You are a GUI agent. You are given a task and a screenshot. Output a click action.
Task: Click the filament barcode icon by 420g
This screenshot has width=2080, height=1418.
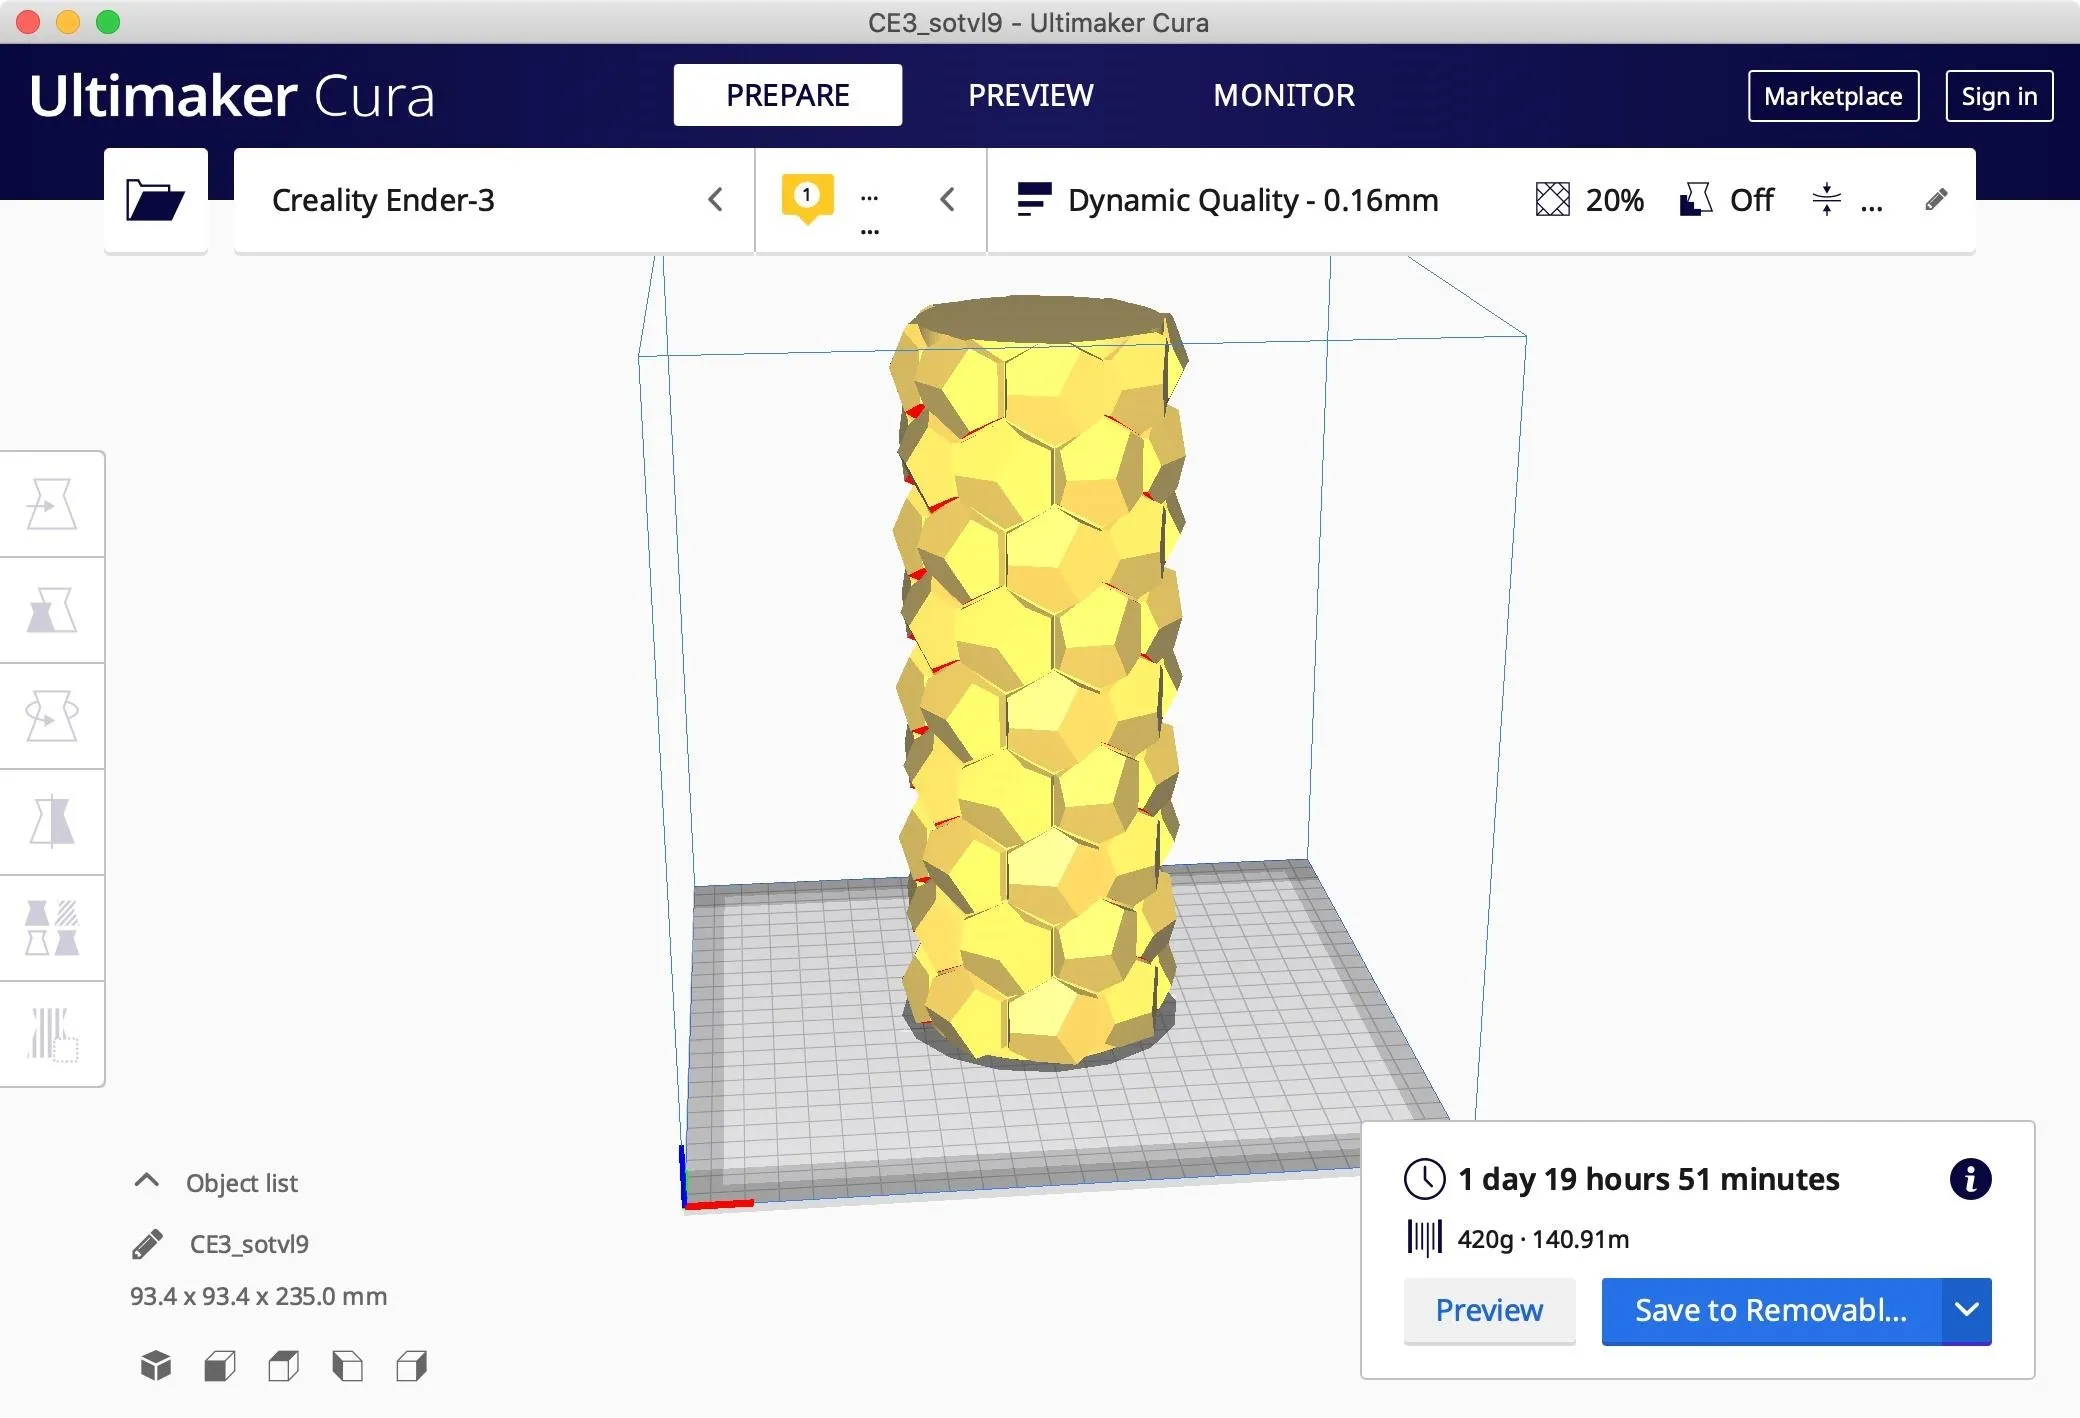pos(1424,1238)
